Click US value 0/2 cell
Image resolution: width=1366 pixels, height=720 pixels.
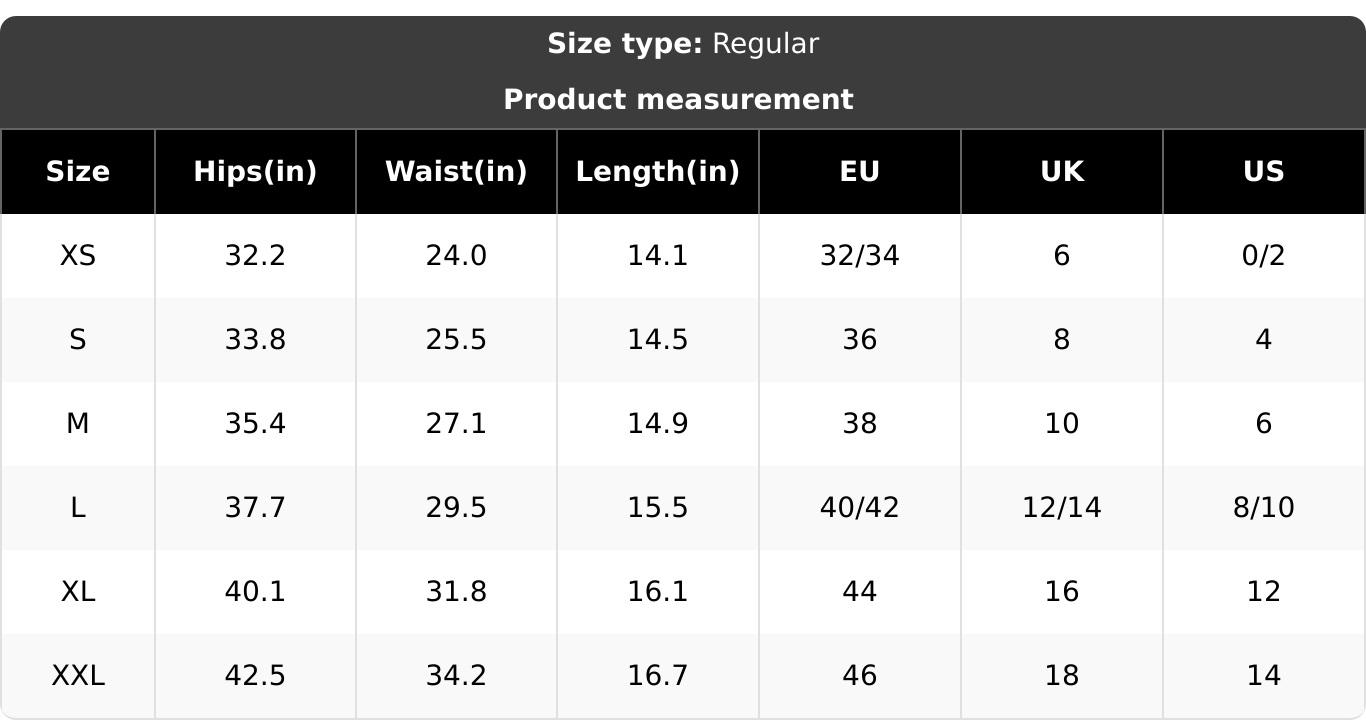[x=1264, y=256]
